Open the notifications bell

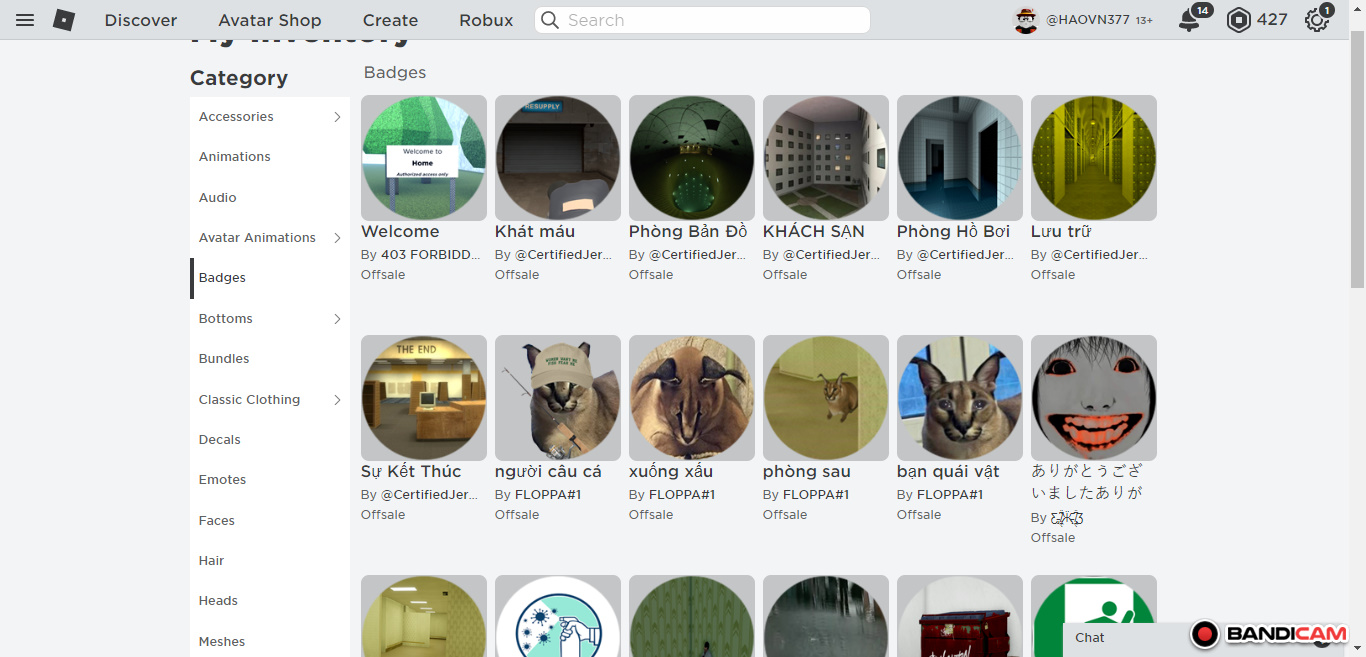pos(1189,20)
